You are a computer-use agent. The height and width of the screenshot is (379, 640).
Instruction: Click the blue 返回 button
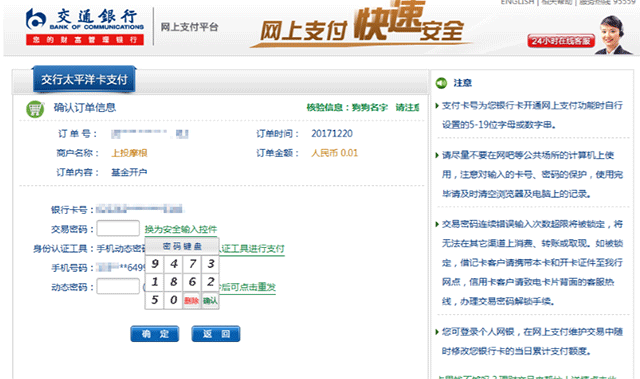(216, 334)
